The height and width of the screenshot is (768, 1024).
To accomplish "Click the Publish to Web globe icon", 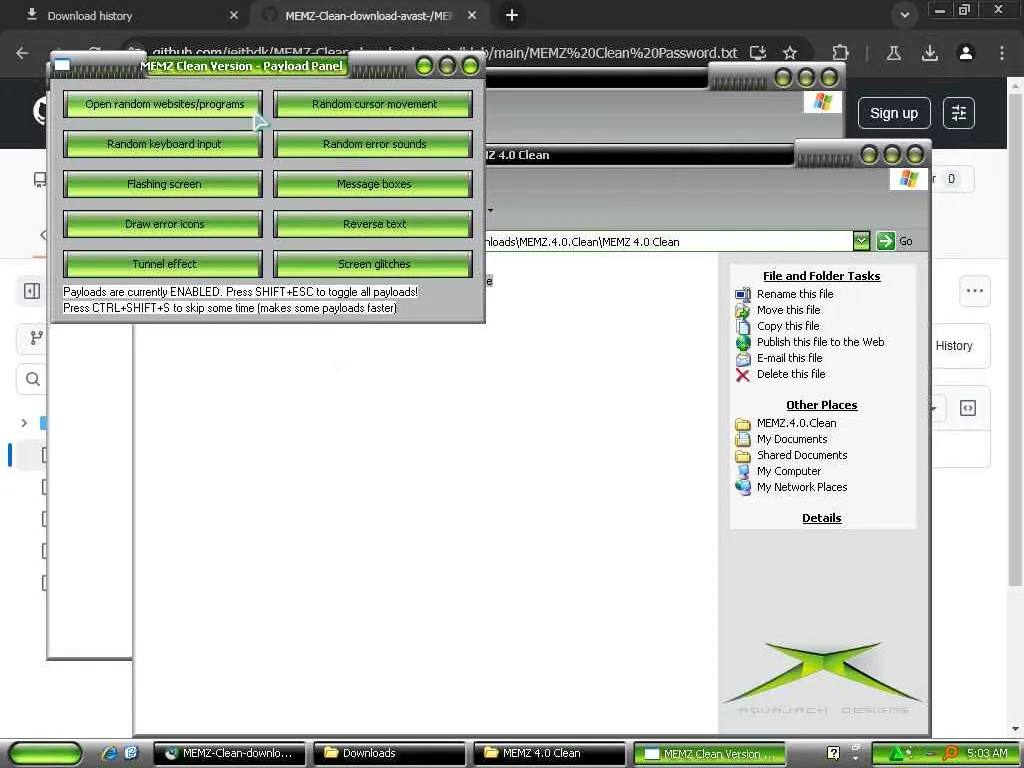I will 743,343.
